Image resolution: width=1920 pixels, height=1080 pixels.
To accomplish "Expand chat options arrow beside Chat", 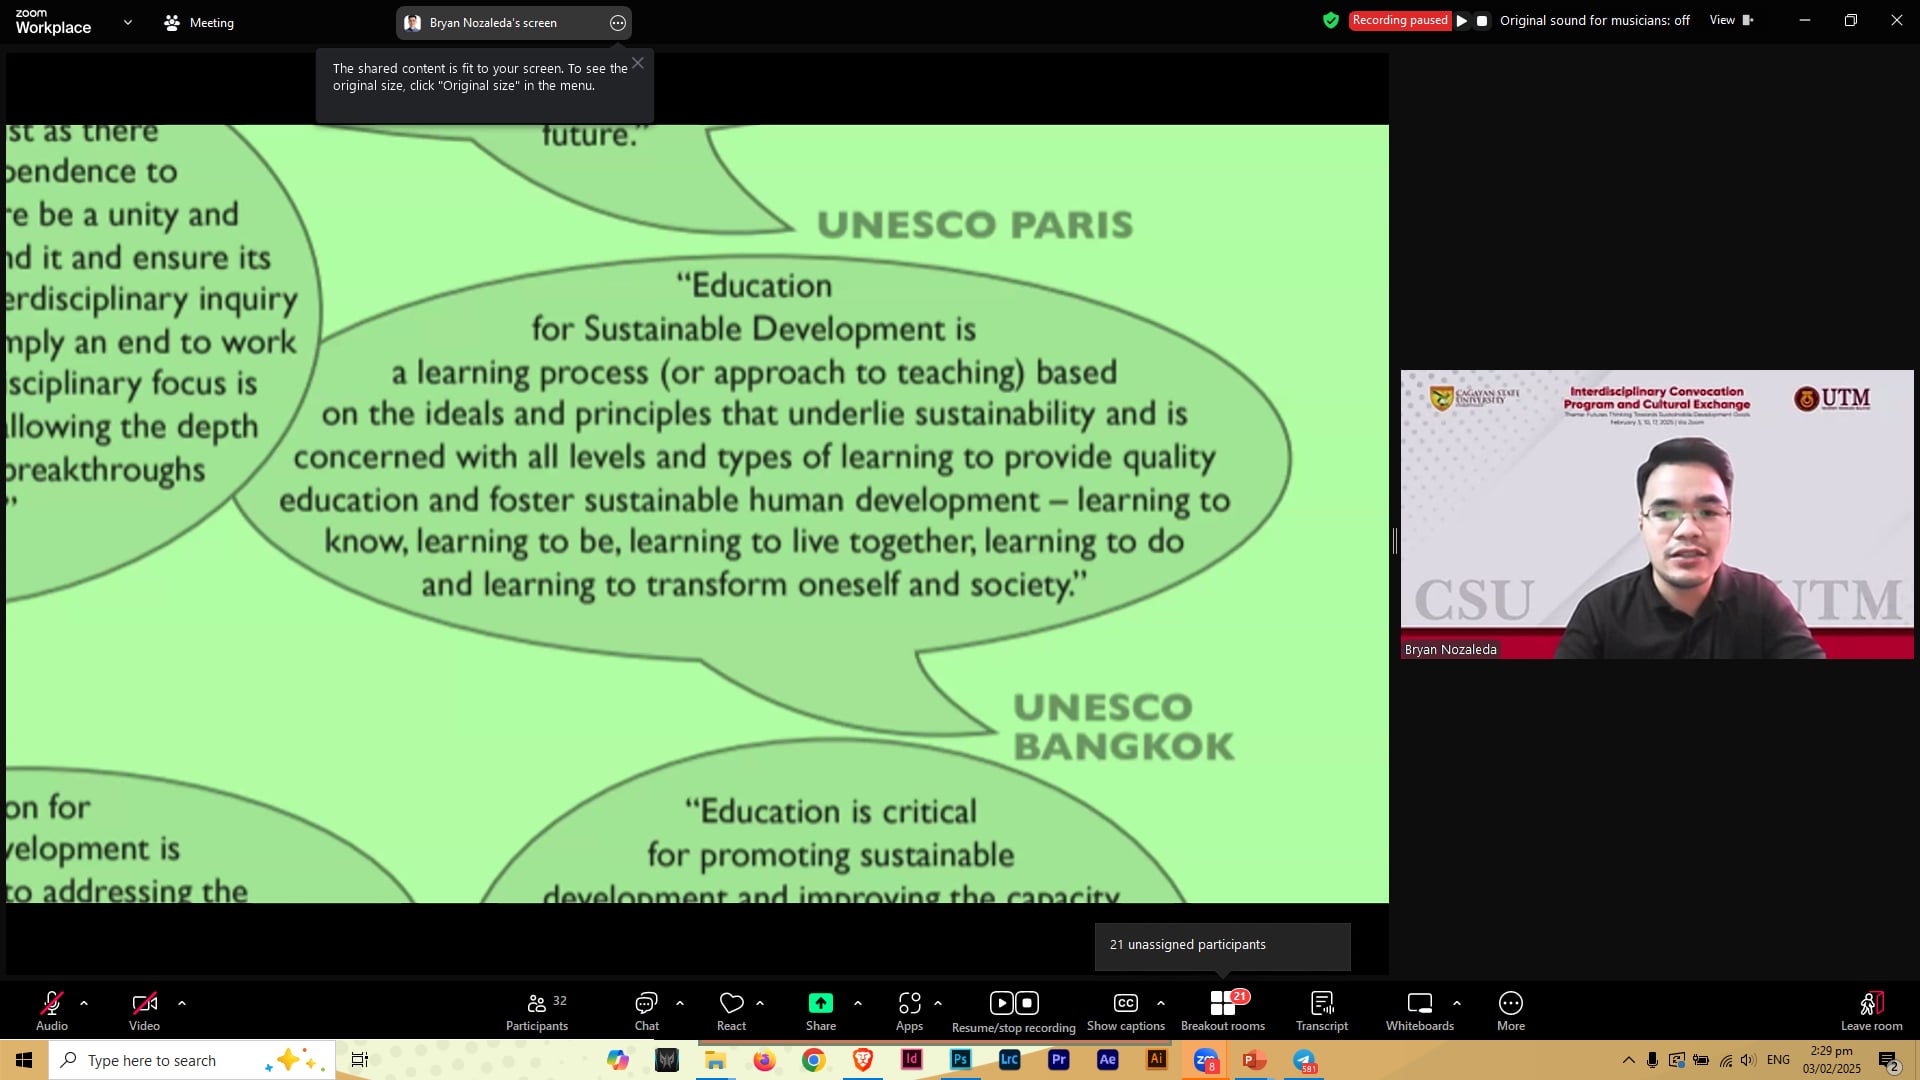I will click(x=680, y=1003).
